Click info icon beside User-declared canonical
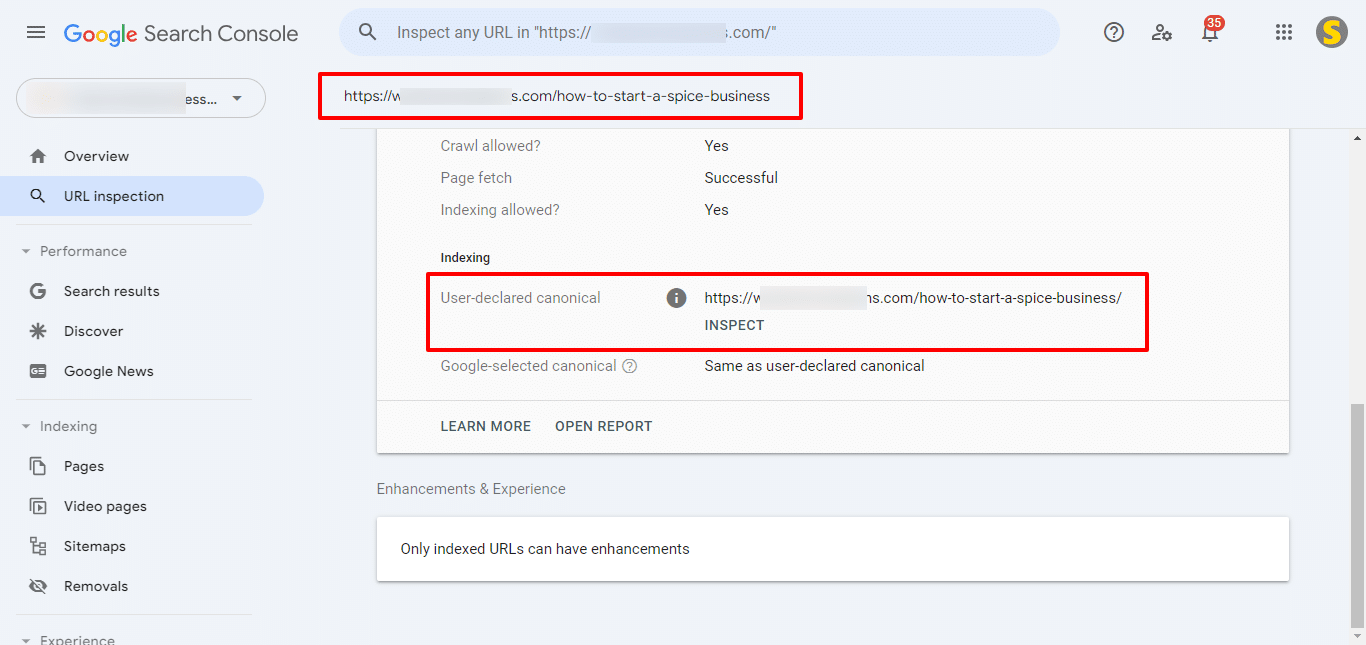 [677, 298]
